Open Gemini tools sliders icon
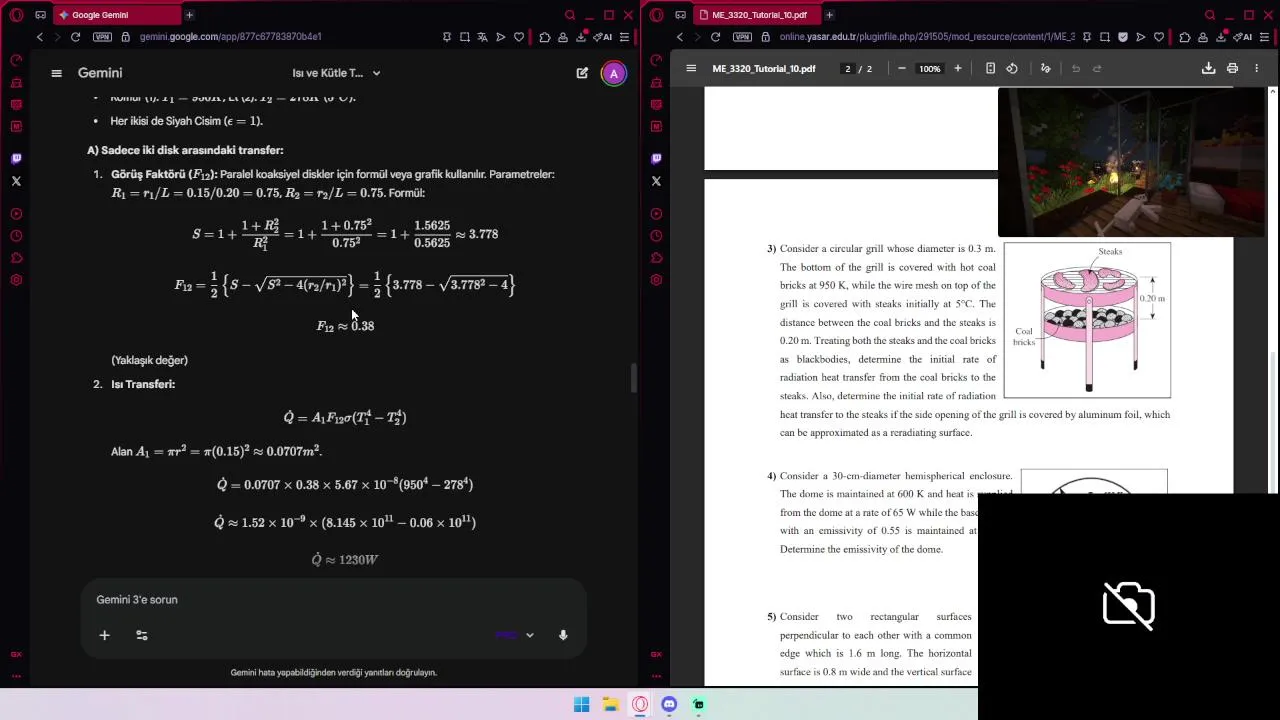Screen dimensions: 1280x720 [x=142, y=635]
